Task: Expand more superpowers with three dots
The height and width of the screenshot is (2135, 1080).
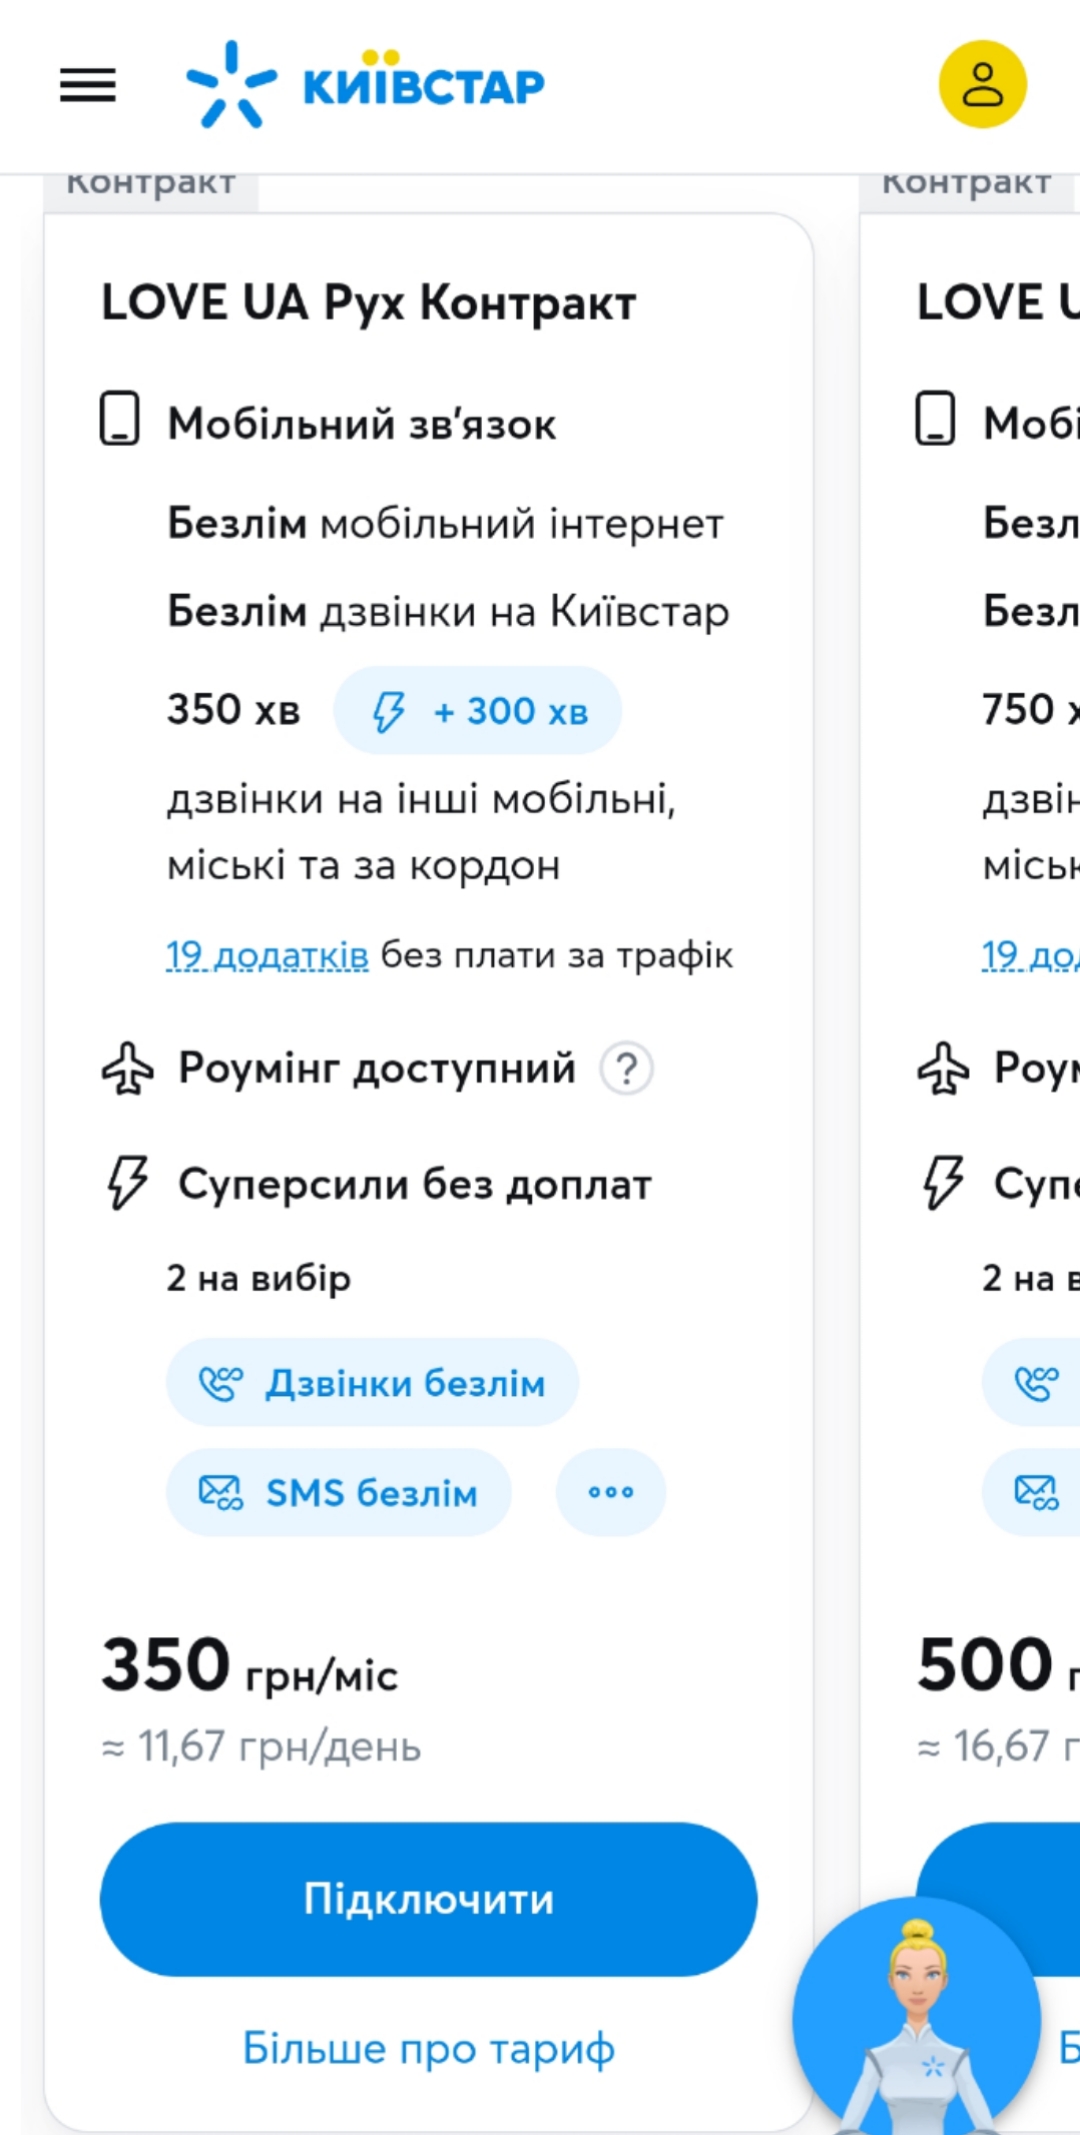Action: (x=611, y=1493)
